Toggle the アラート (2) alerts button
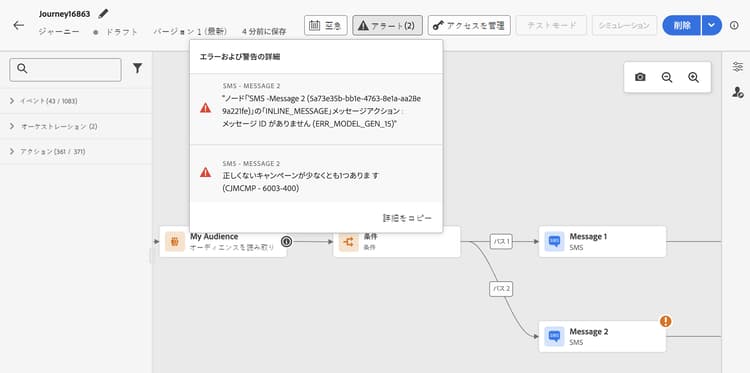The image size is (750, 373). coord(387,25)
